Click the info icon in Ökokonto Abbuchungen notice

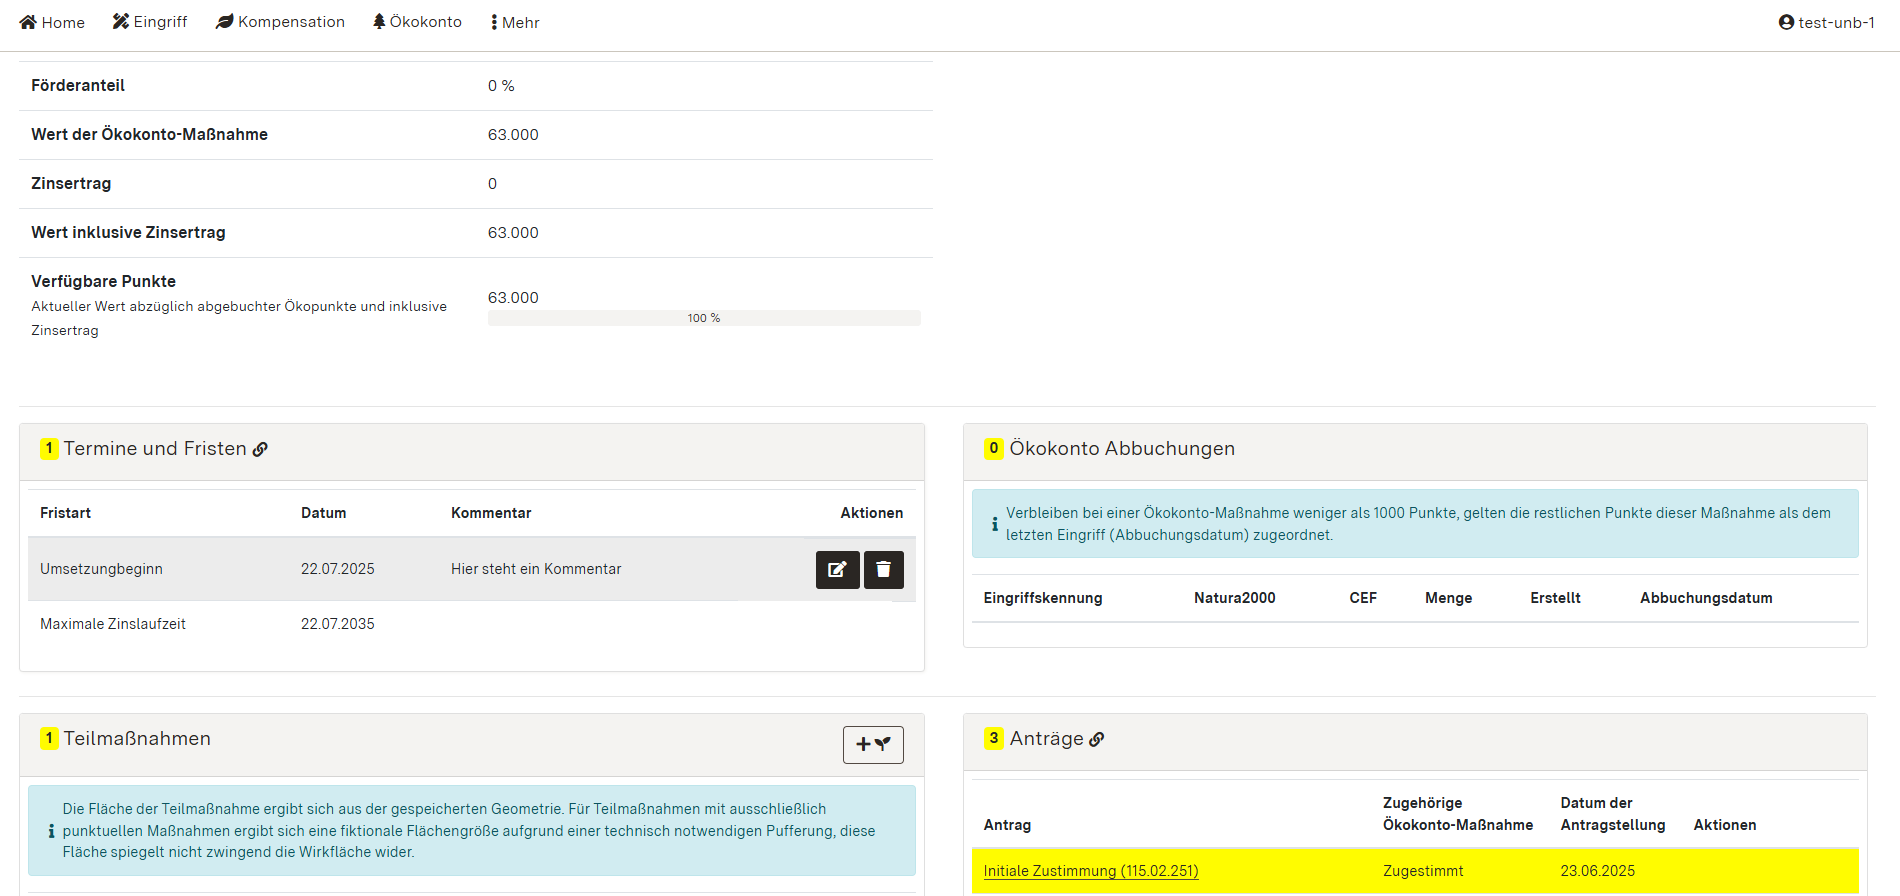click(x=994, y=524)
